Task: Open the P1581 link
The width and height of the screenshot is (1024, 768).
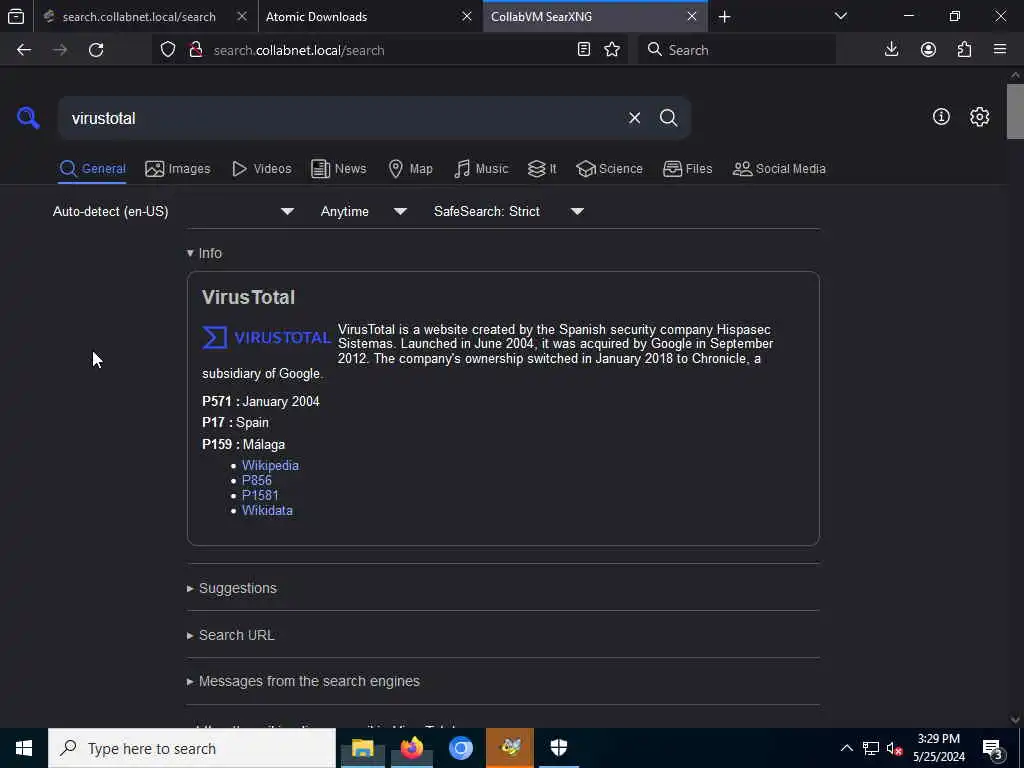Action: pyautogui.click(x=260, y=495)
